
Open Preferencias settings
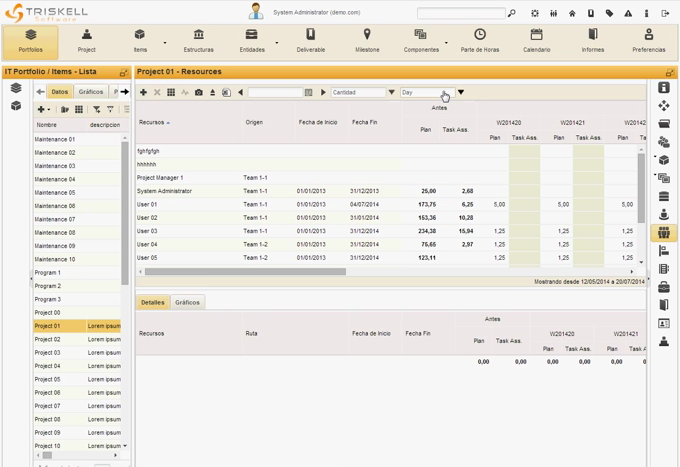click(x=649, y=42)
